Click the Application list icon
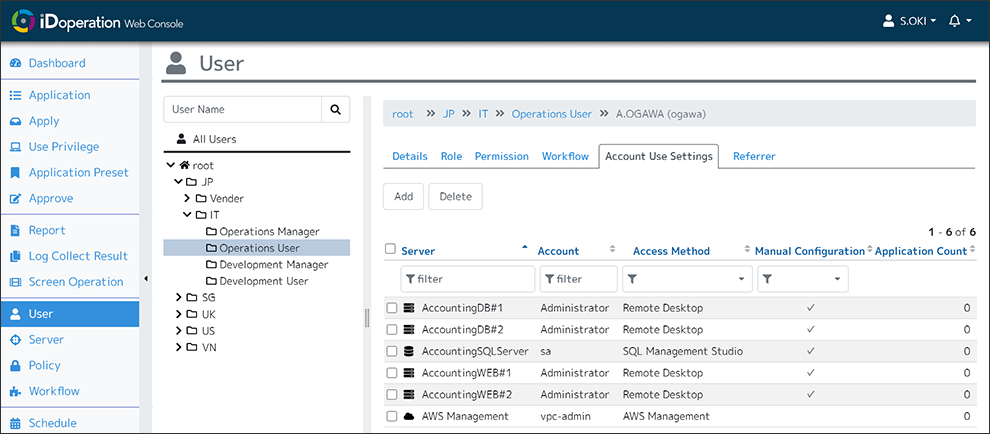The image size is (990, 434). click(16, 95)
